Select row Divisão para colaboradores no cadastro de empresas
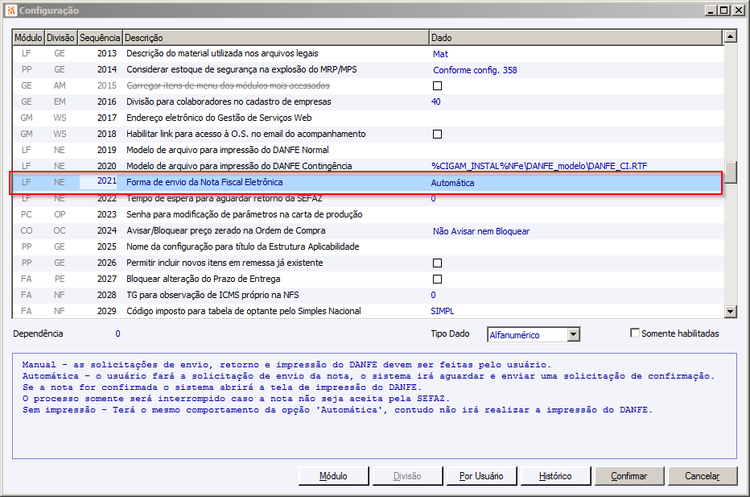 pyautogui.click(x=368, y=102)
